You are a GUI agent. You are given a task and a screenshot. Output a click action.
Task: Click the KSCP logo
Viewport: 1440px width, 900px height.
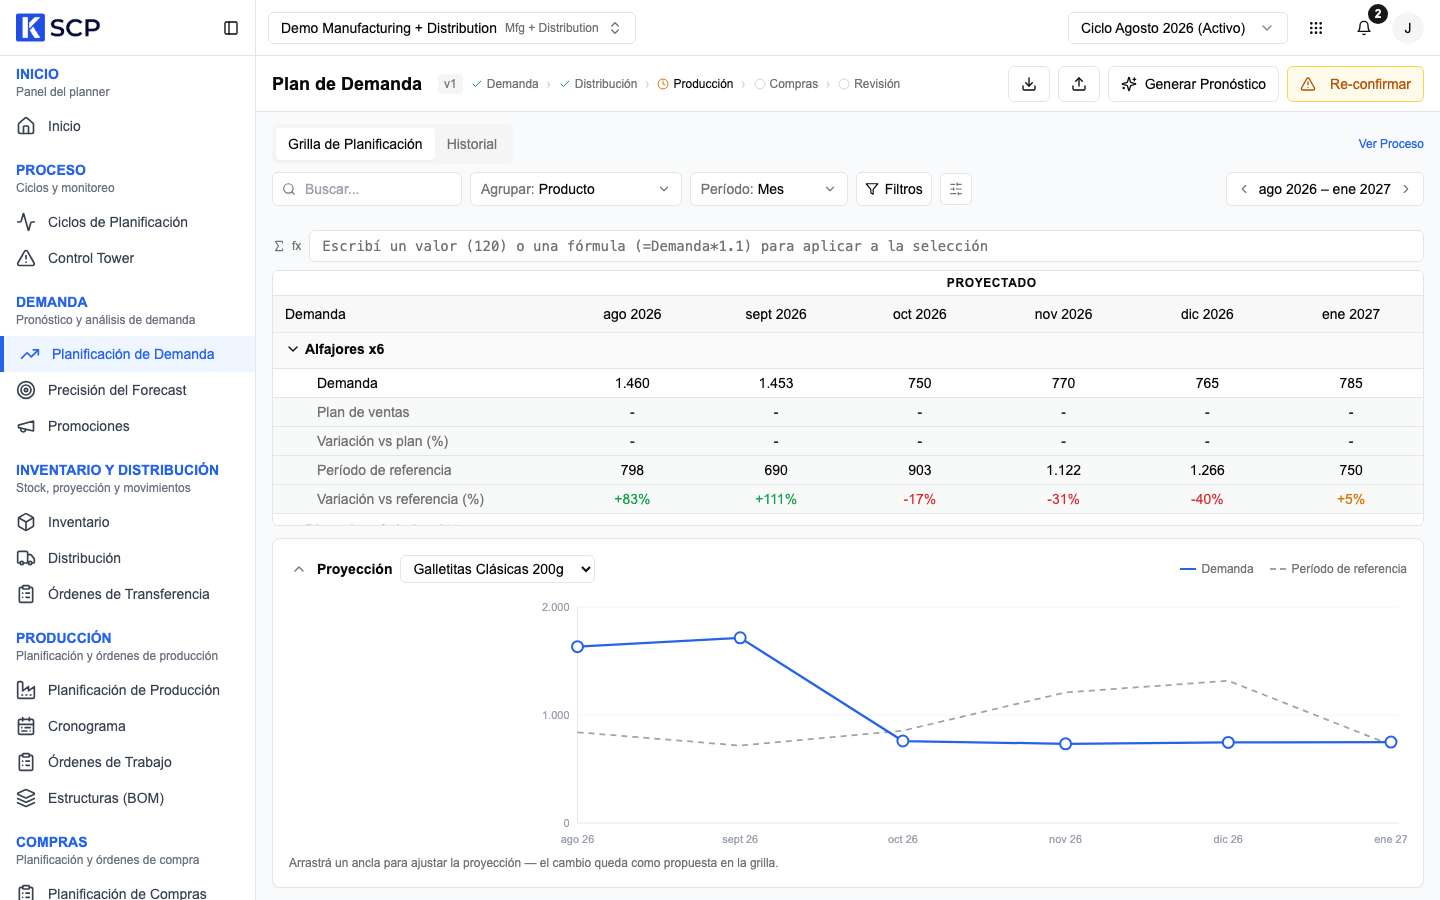click(58, 27)
